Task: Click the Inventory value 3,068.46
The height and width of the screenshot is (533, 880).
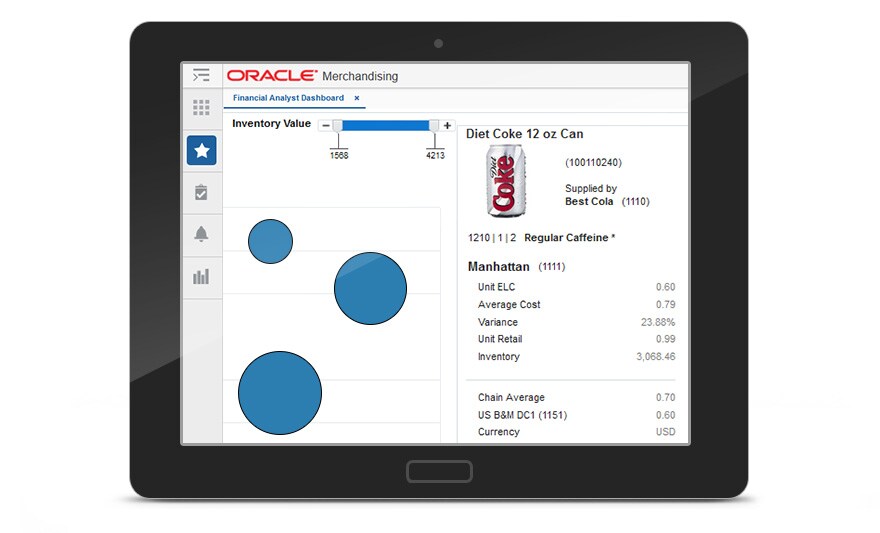Action: pyautogui.click(x=656, y=357)
